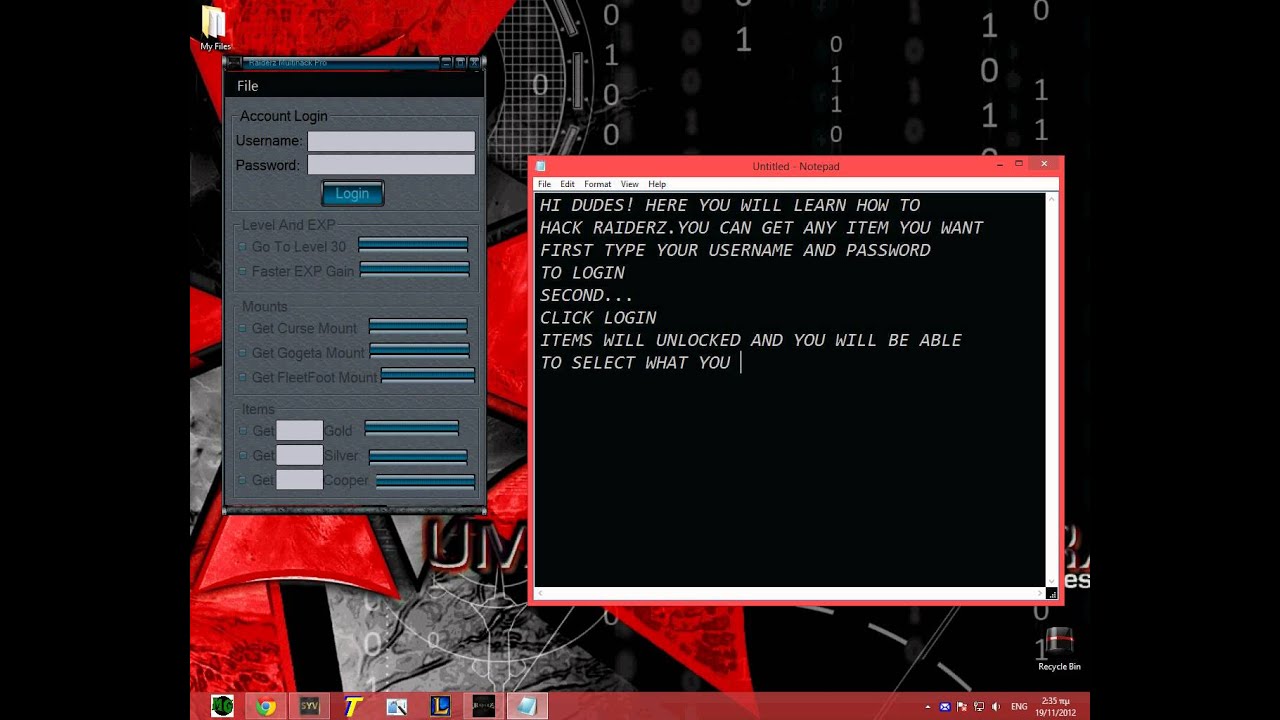Click 'HI DUDES! HERE YOU WILL' line
Image resolution: width=1280 pixels, height=720 pixels.
[x=730, y=205]
